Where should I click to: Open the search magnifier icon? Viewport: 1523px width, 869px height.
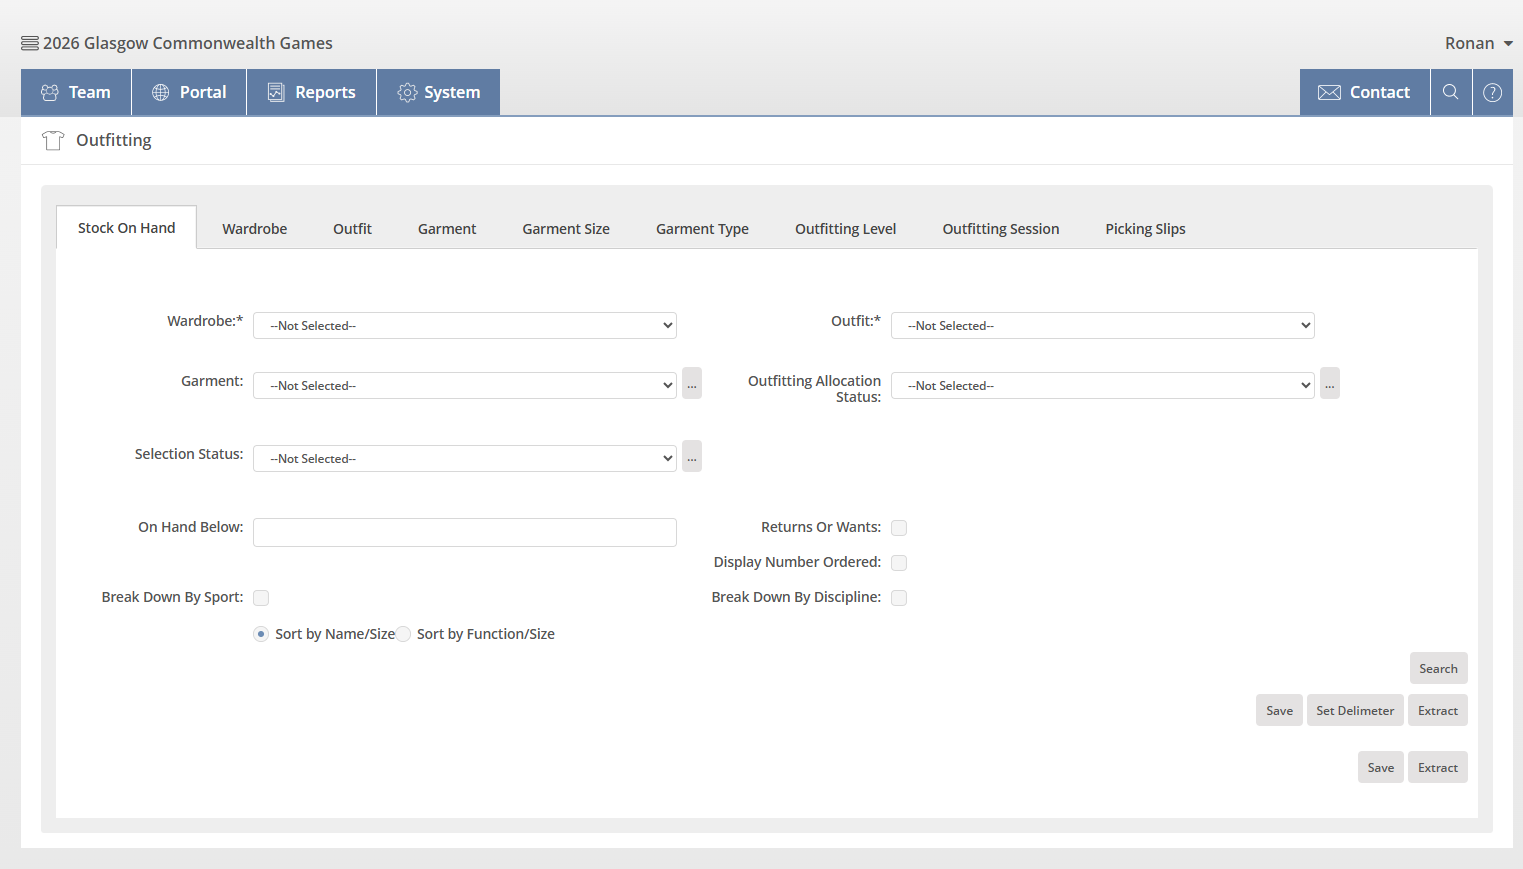[1450, 92]
